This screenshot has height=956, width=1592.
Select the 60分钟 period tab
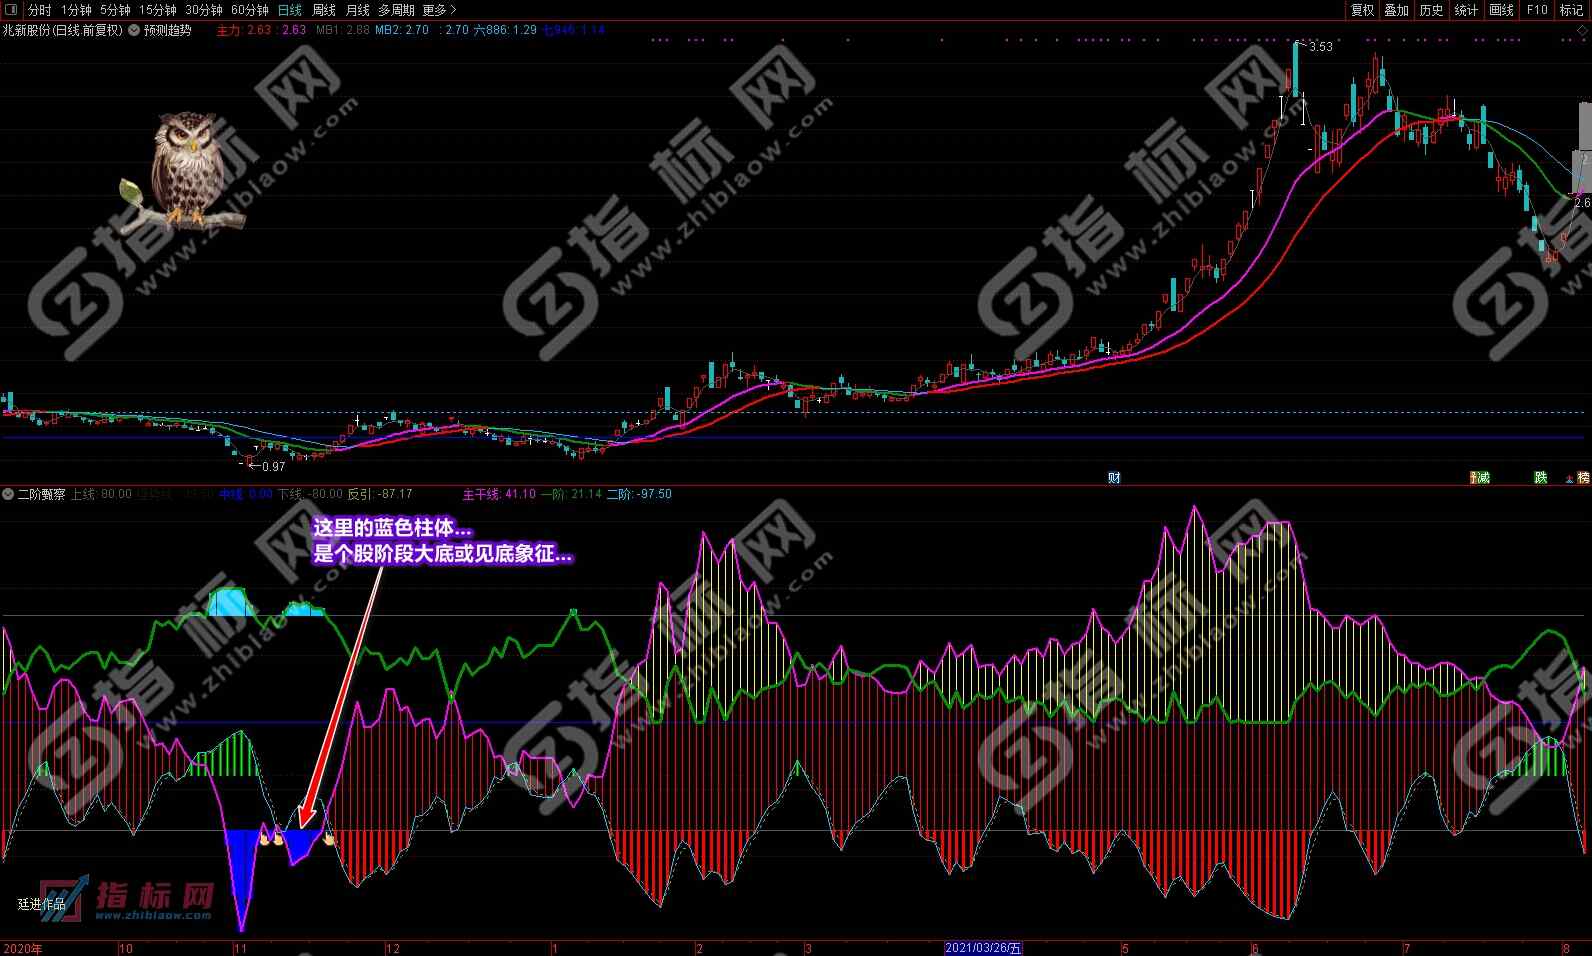[x=249, y=10]
